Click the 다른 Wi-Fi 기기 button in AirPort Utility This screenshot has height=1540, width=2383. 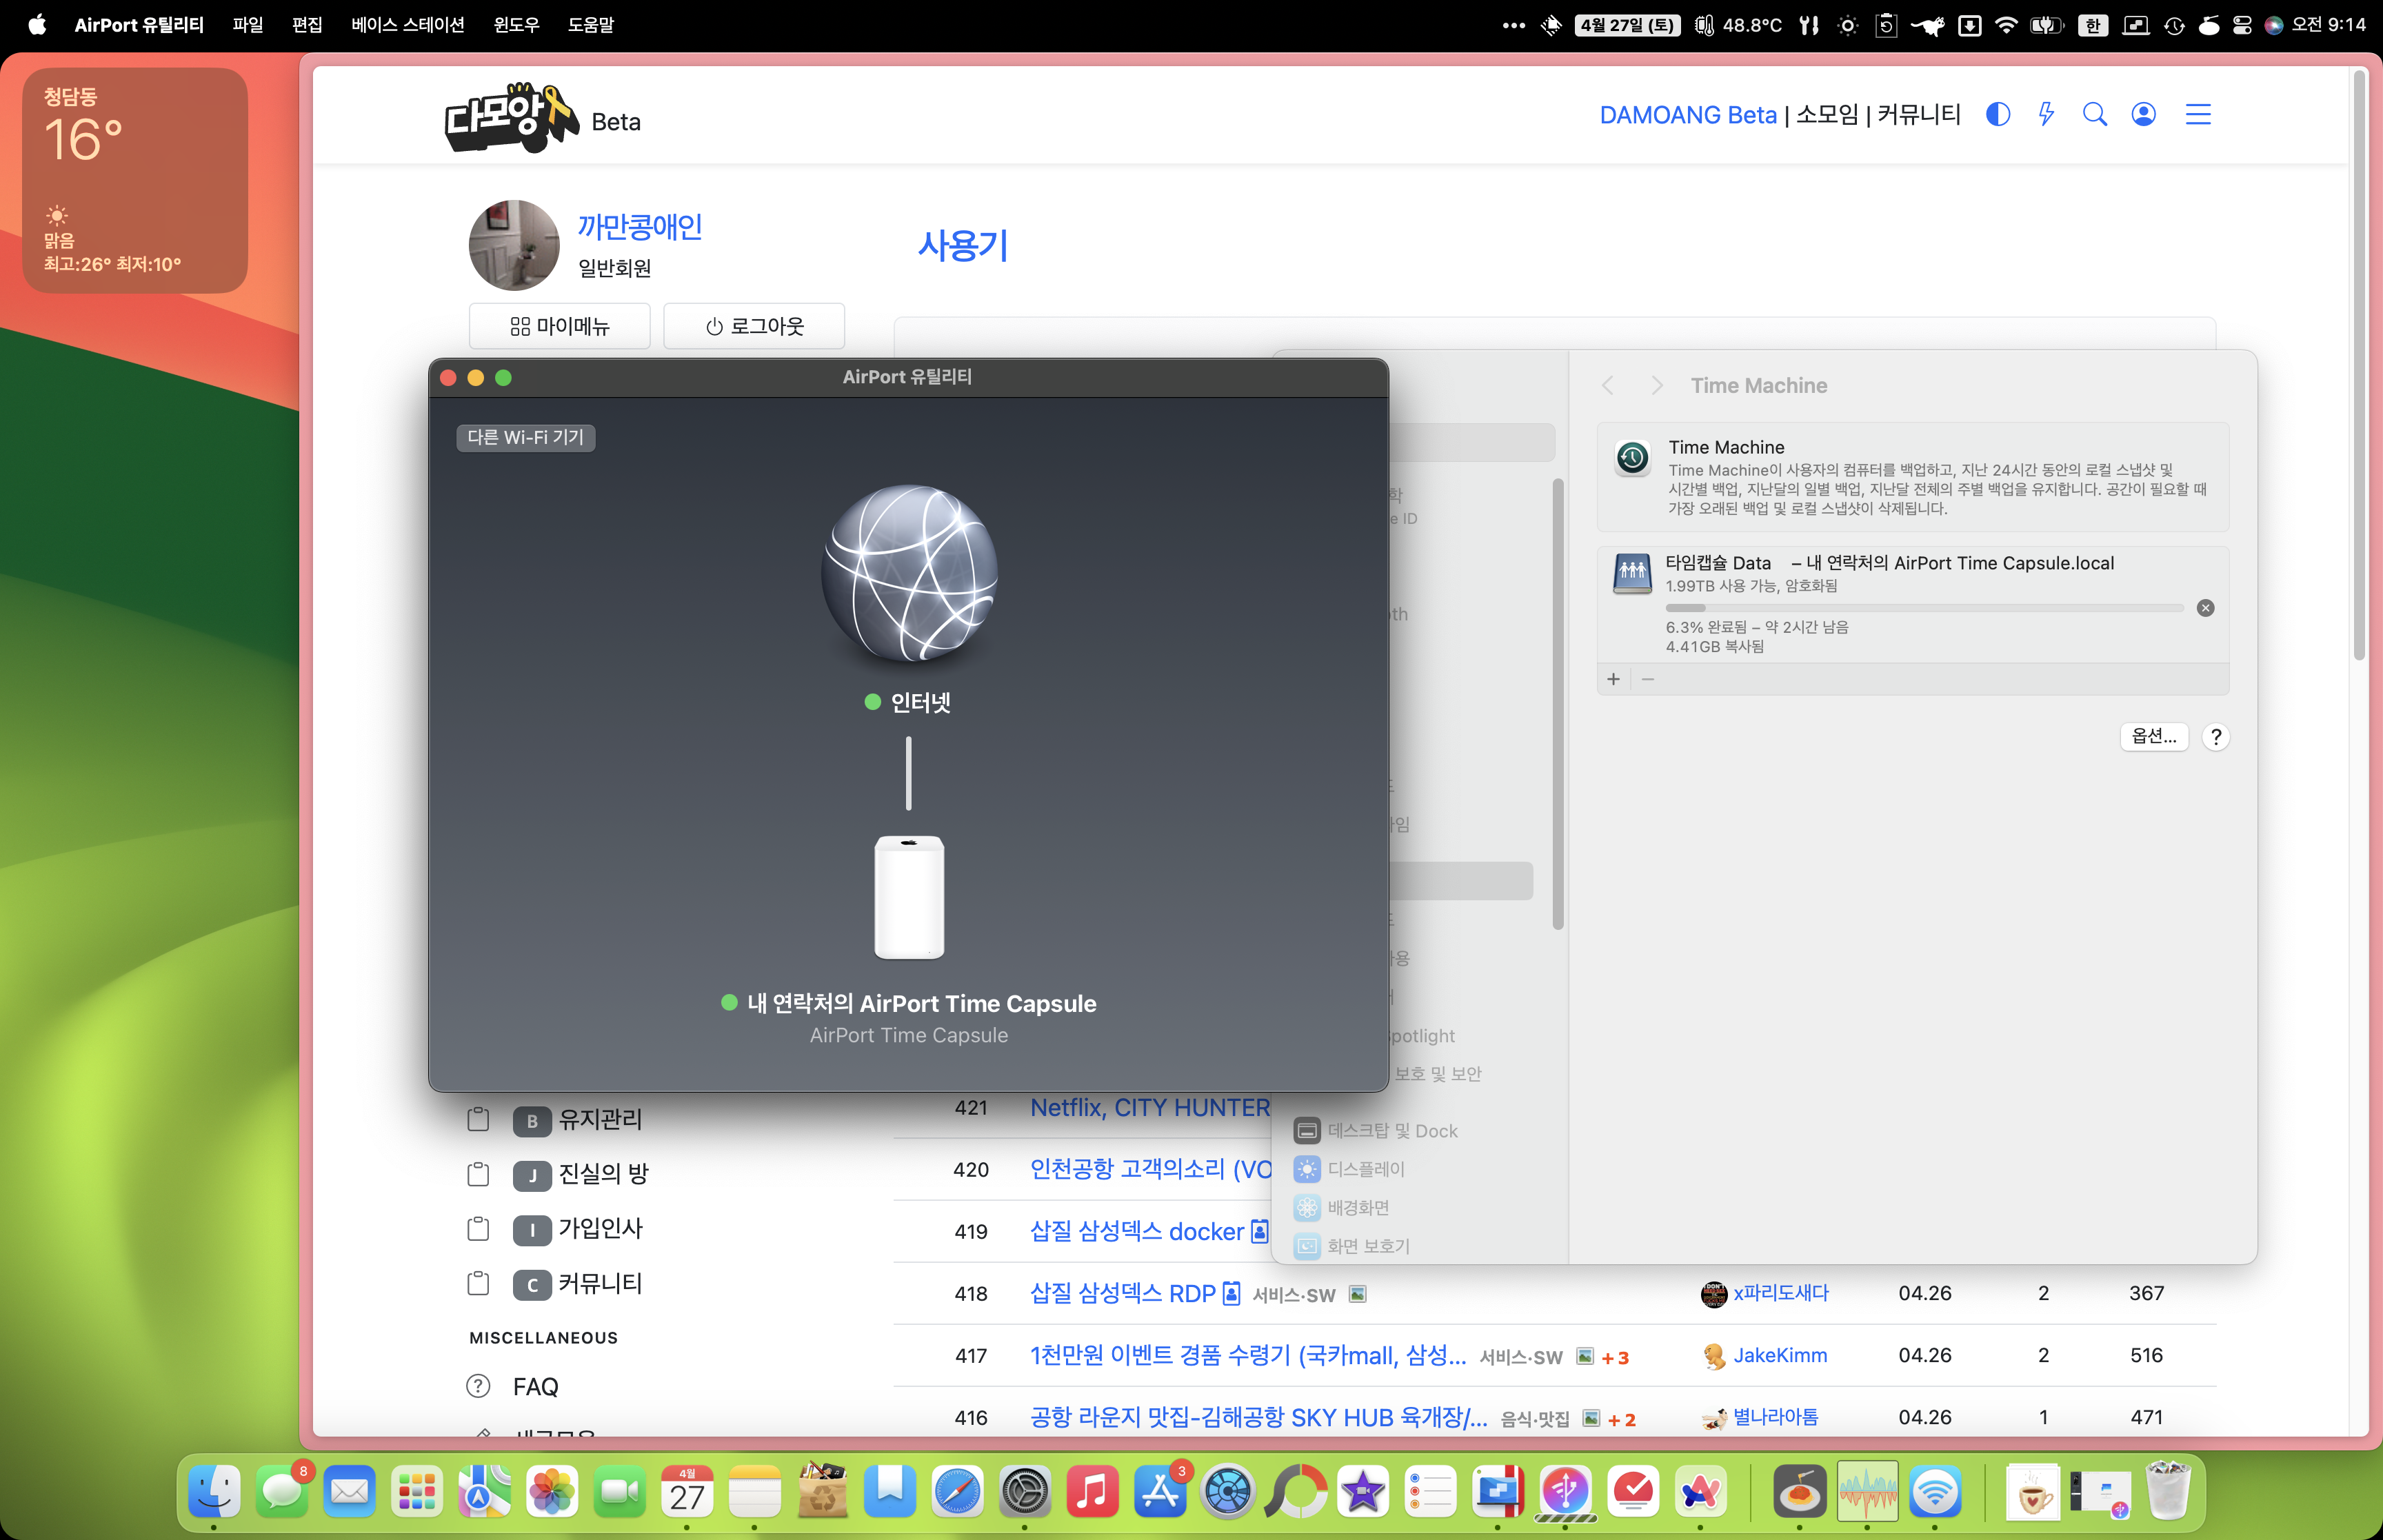526,437
